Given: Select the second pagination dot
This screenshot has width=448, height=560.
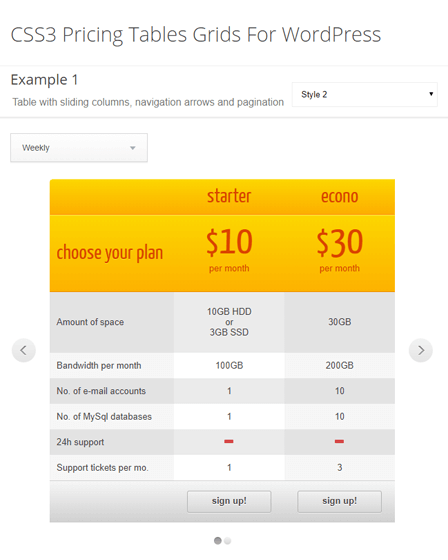Looking at the screenshot, I should point(227,541).
